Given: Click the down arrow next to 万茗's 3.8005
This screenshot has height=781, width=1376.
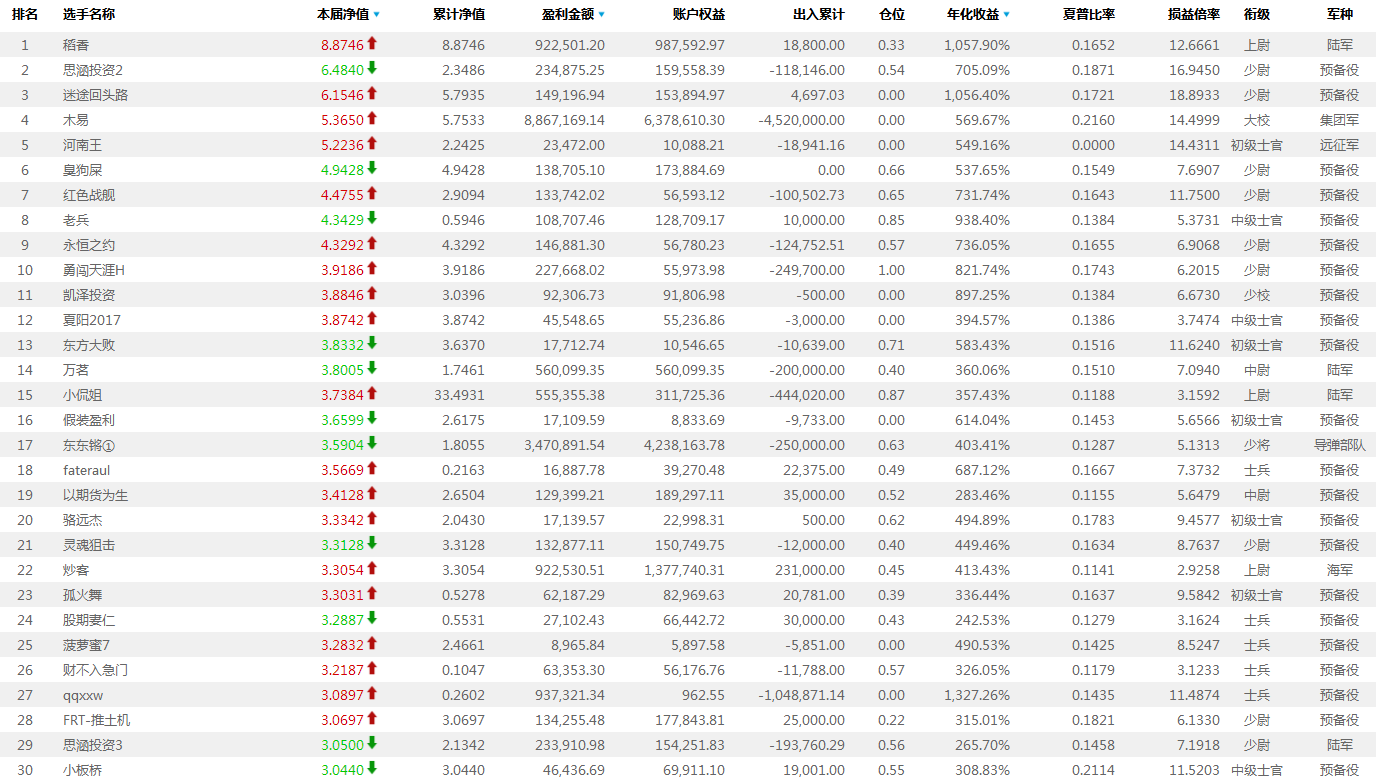Looking at the screenshot, I should point(372,368).
